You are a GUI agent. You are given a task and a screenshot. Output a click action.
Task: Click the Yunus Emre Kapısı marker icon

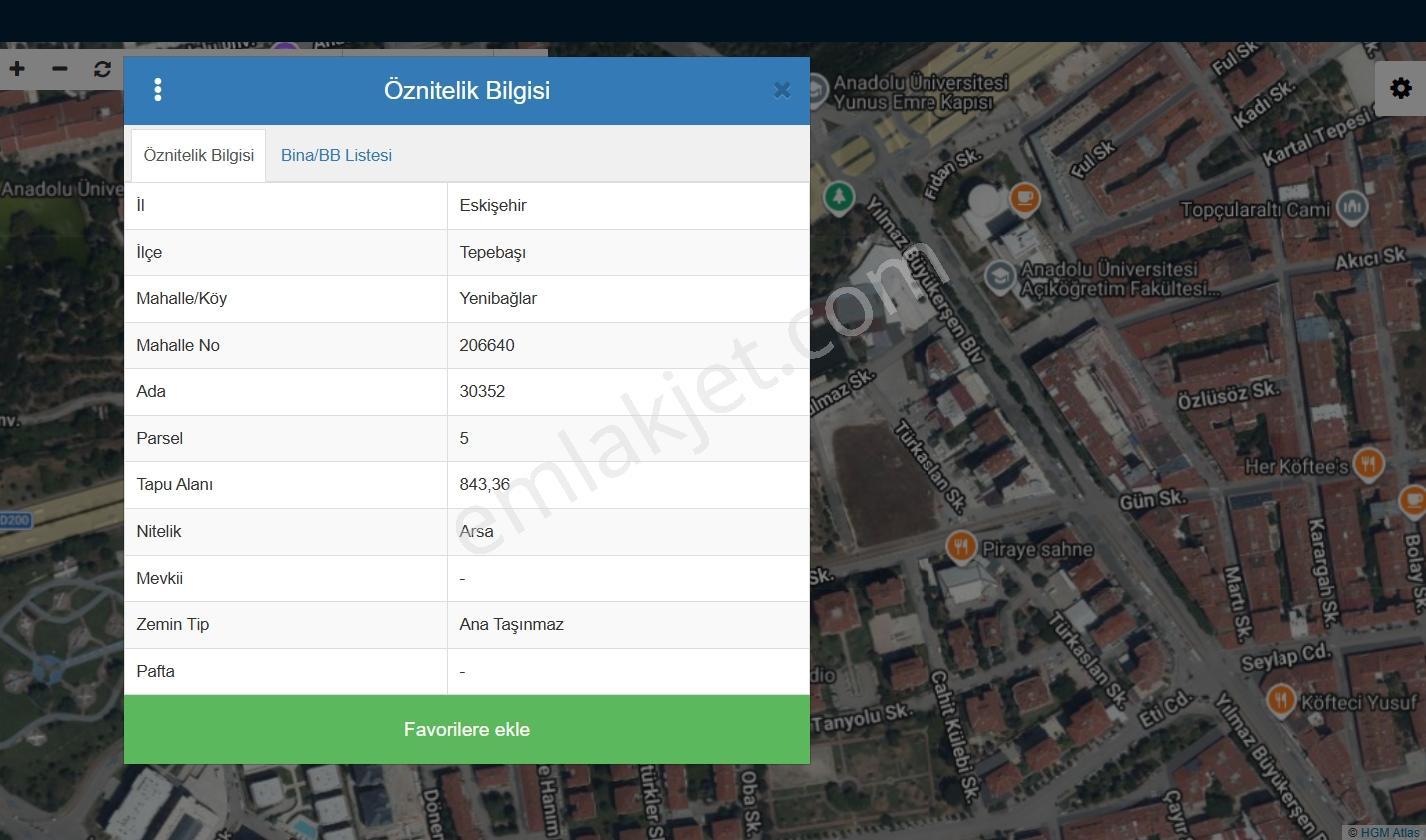pyautogui.click(x=817, y=91)
